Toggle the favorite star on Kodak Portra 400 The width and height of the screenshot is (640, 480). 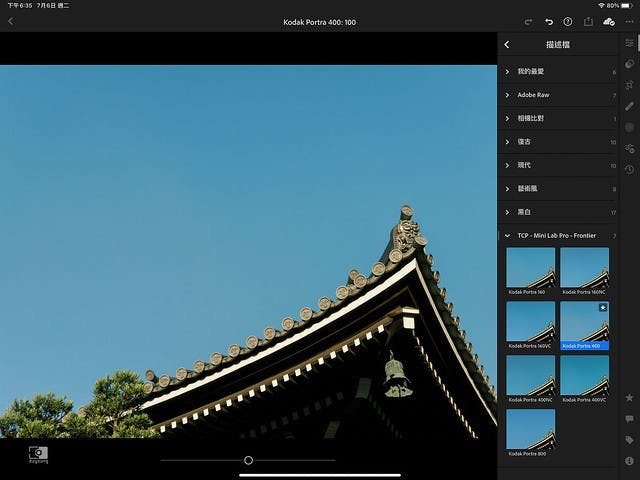[x=603, y=308]
